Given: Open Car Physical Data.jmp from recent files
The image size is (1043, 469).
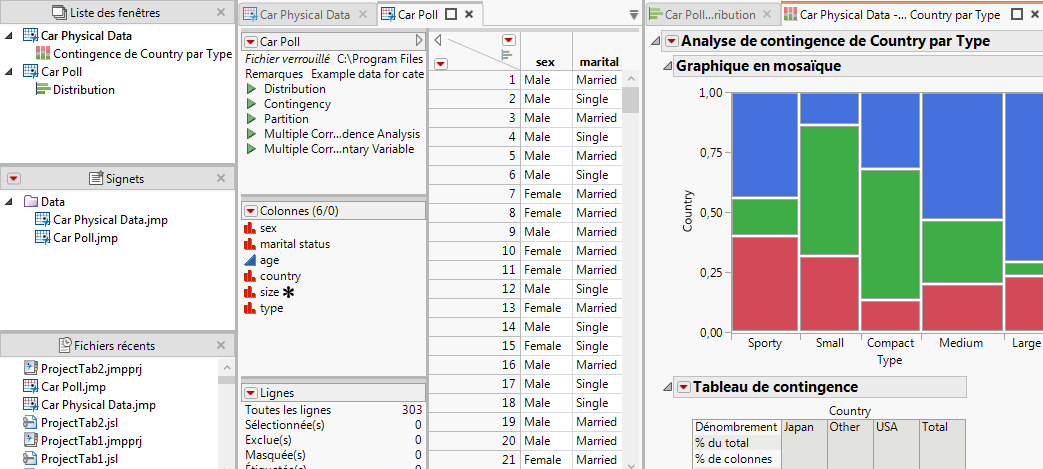Looking at the screenshot, I should pos(98,404).
